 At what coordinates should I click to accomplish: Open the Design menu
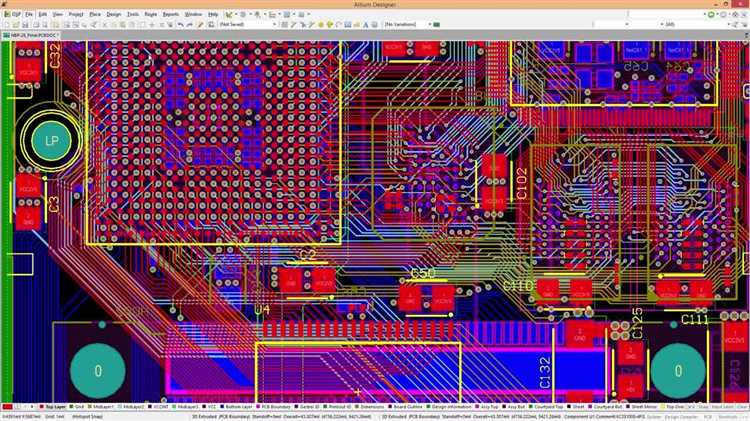pyautogui.click(x=113, y=14)
